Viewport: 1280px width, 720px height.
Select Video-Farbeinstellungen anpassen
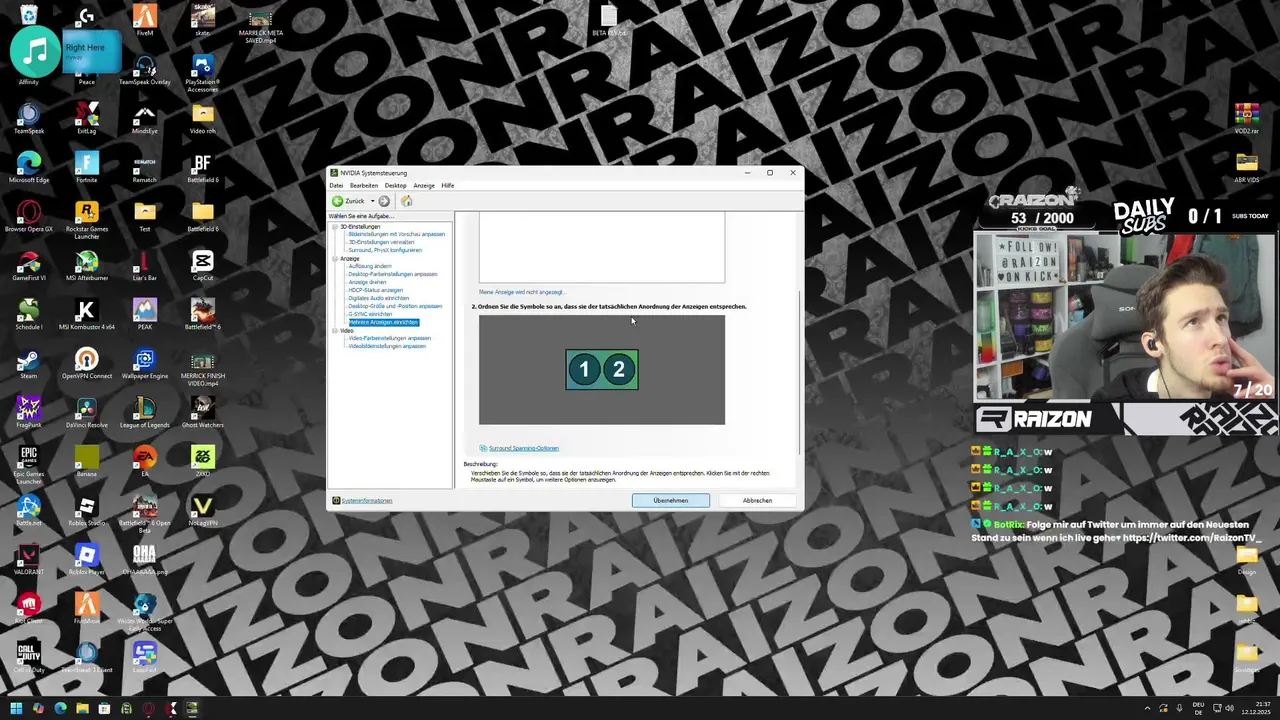tap(389, 338)
